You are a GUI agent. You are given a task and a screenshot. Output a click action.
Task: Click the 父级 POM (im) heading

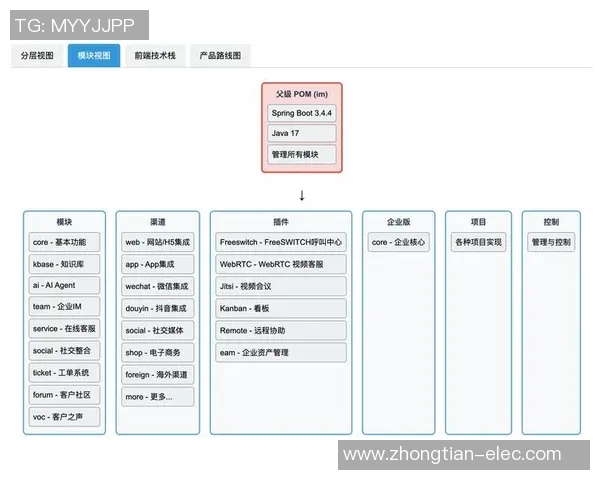pyautogui.click(x=302, y=94)
